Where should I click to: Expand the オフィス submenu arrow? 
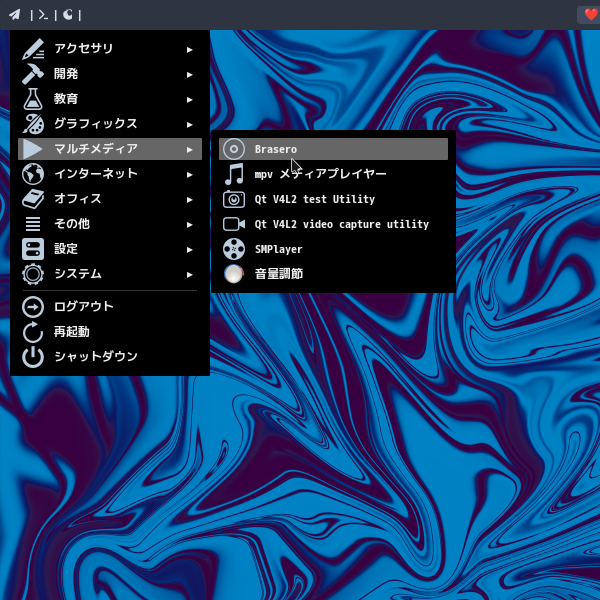pos(189,199)
